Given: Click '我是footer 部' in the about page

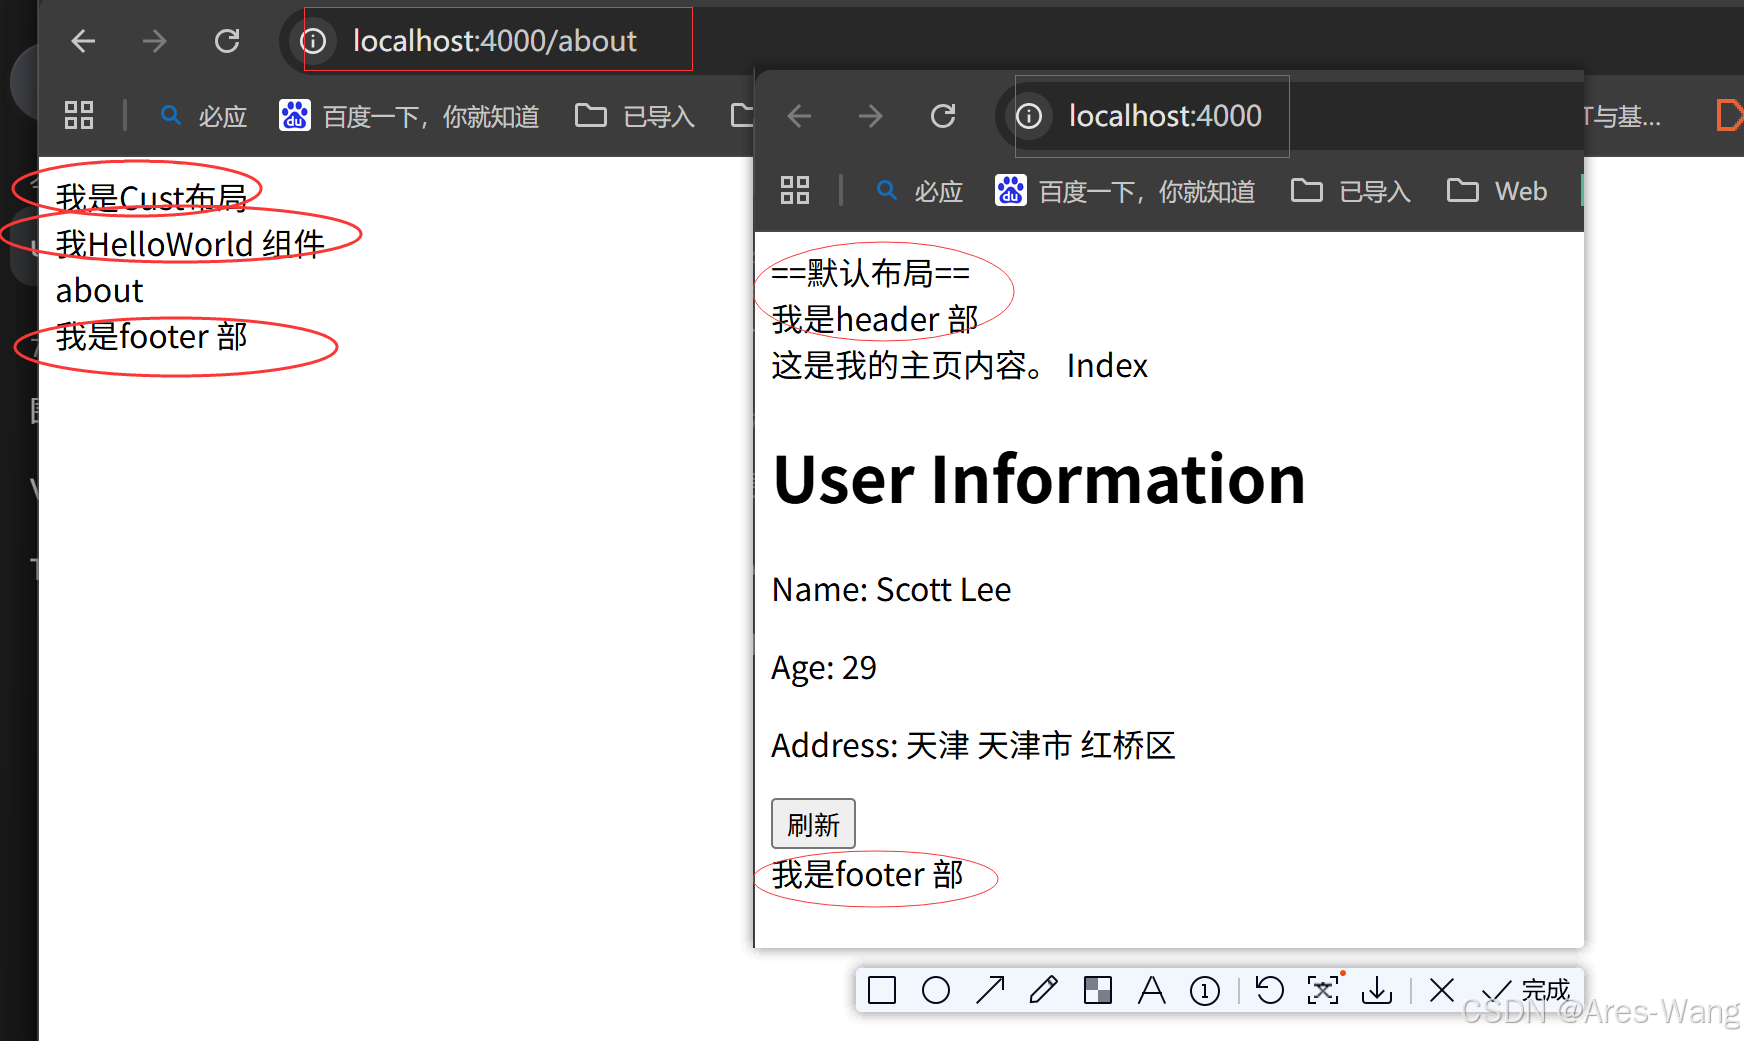Looking at the screenshot, I should point(151,337).
